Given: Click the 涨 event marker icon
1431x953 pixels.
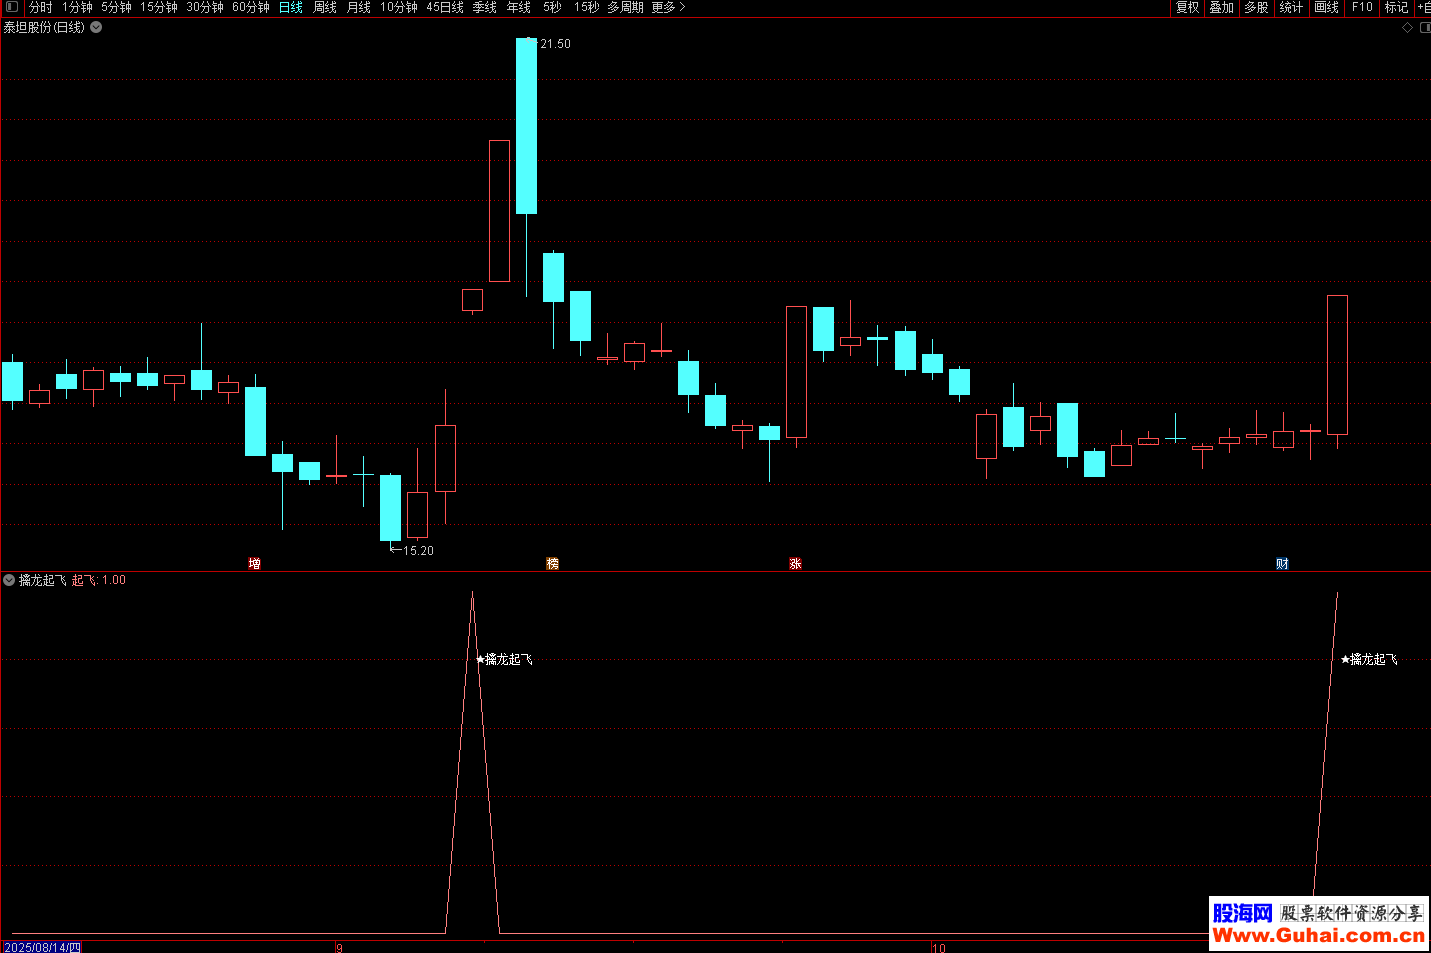Looking at the screenshot, I should pyautogui.click(x=795, y=564).
